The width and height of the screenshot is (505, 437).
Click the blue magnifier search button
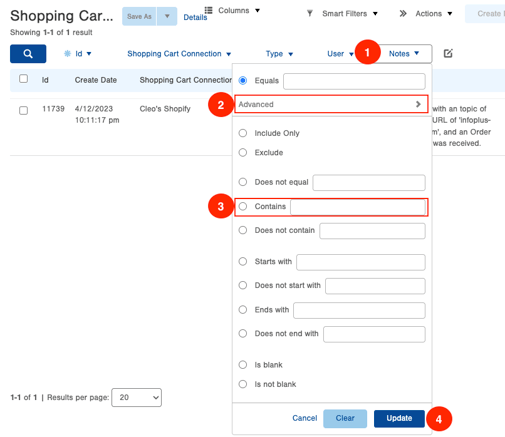28,54
